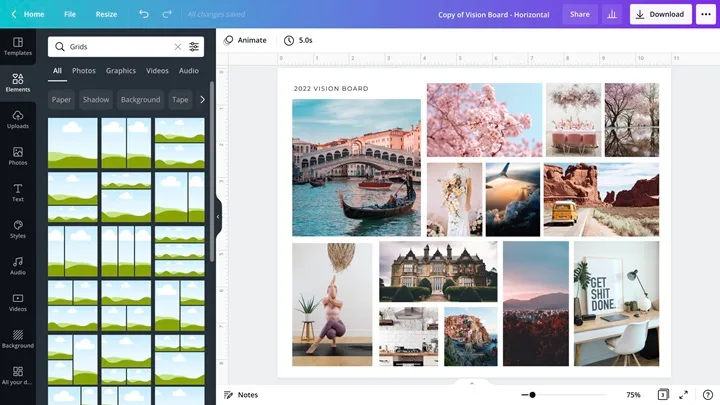Select the Photos results tab
The height and width of the screenshot is (405, 720).
(x=84, y=71)
